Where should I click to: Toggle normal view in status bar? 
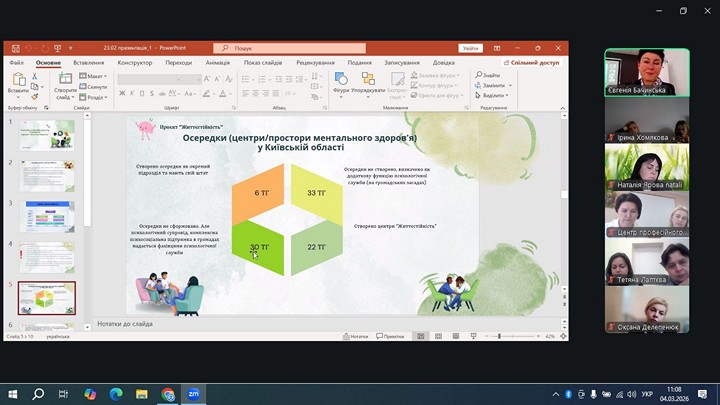coord(419,336)
